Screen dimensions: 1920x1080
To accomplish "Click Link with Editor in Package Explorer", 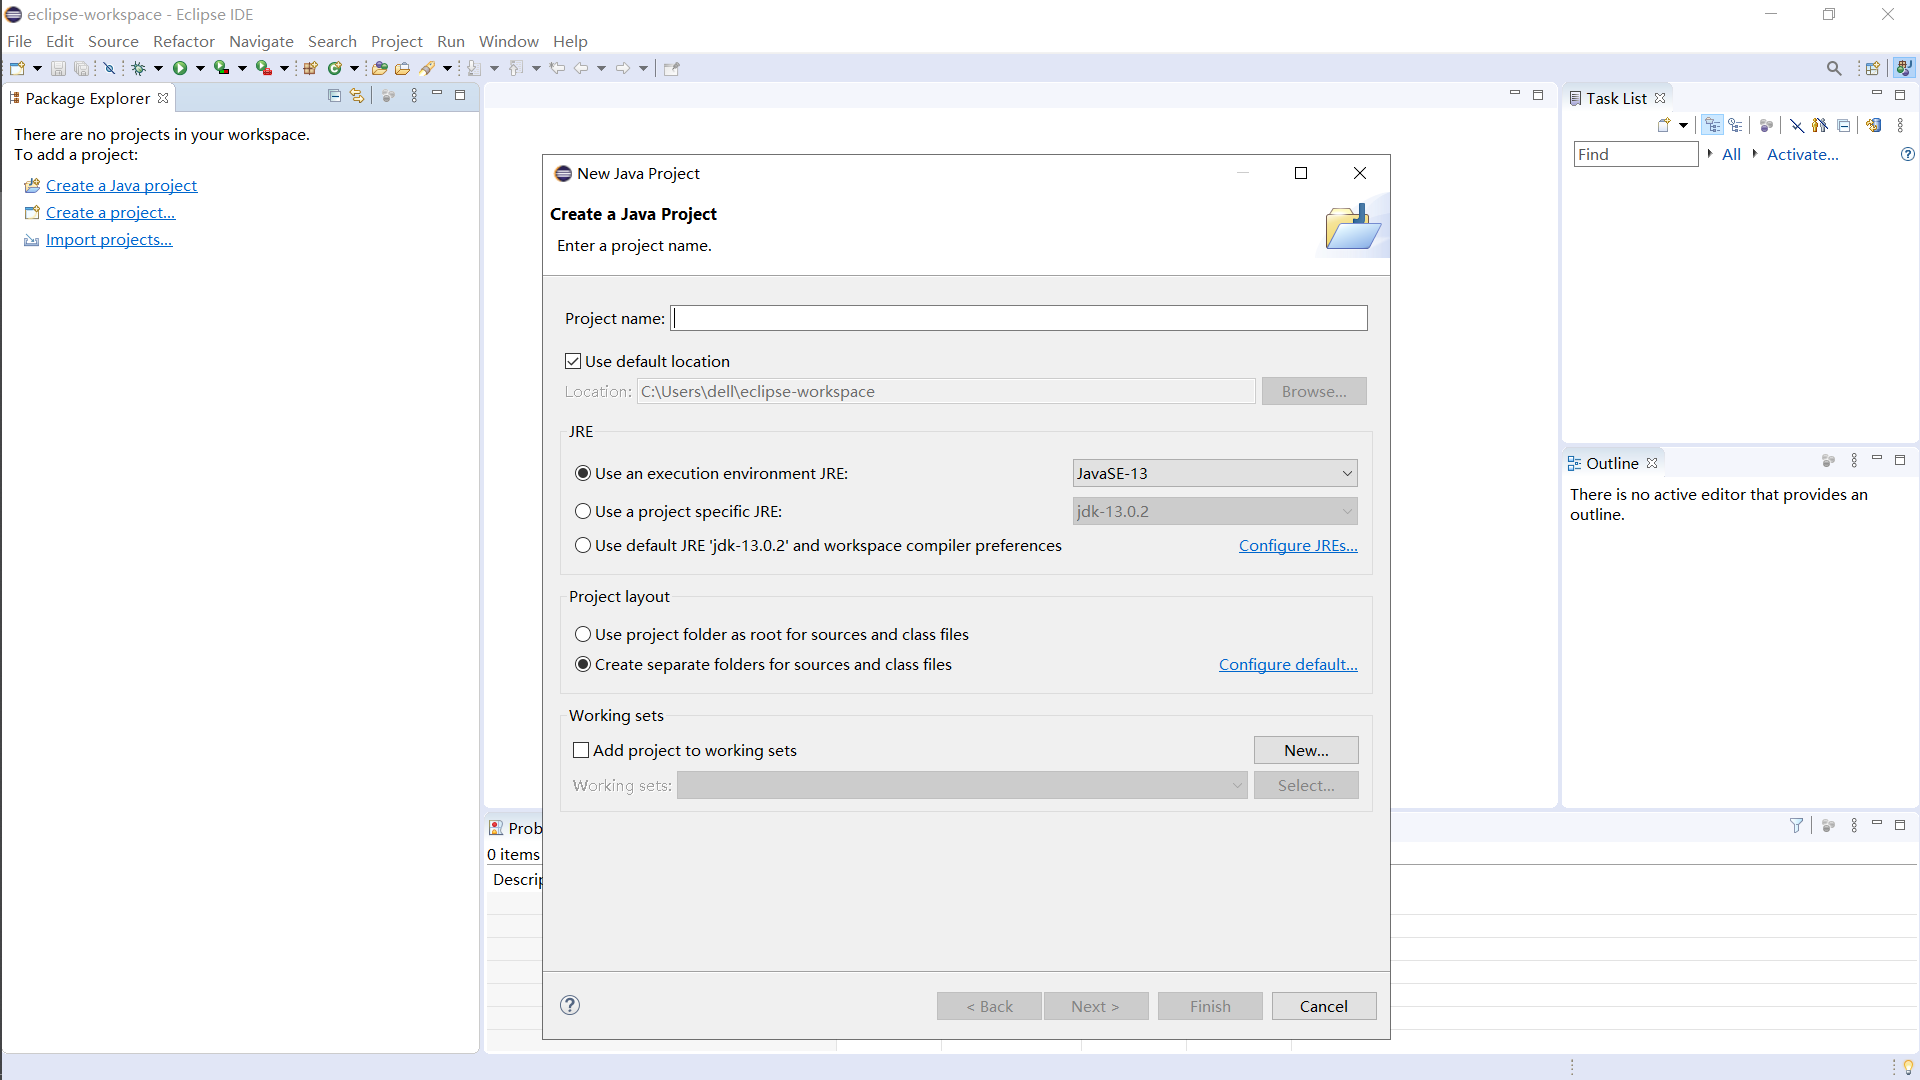I will pyautogui.click(x=357, y=96).
